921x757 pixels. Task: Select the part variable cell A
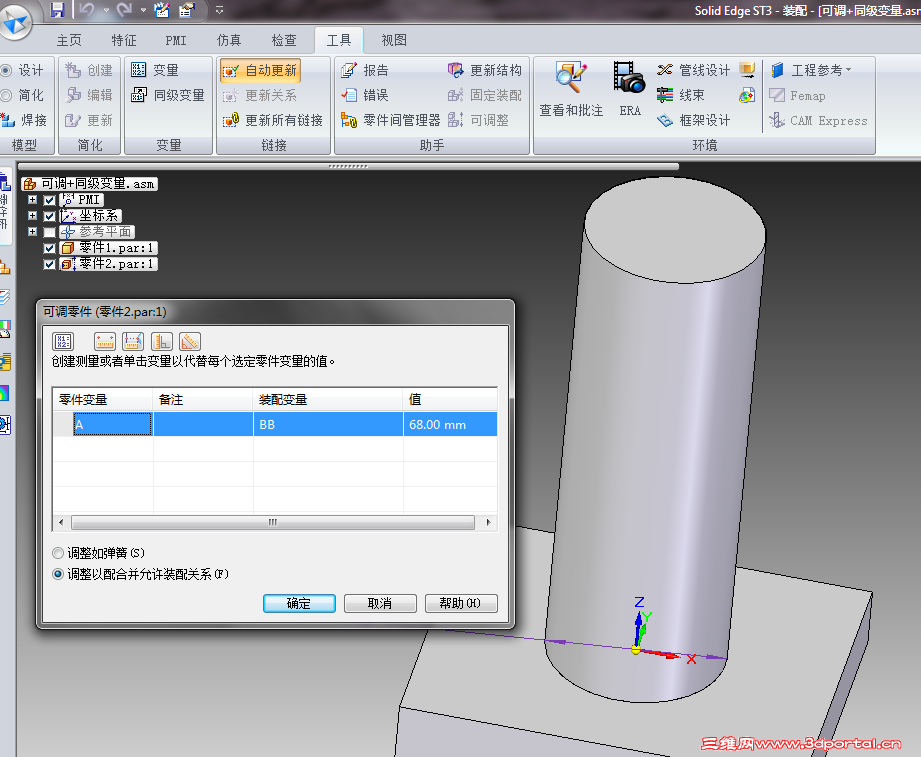click(112, 424)
